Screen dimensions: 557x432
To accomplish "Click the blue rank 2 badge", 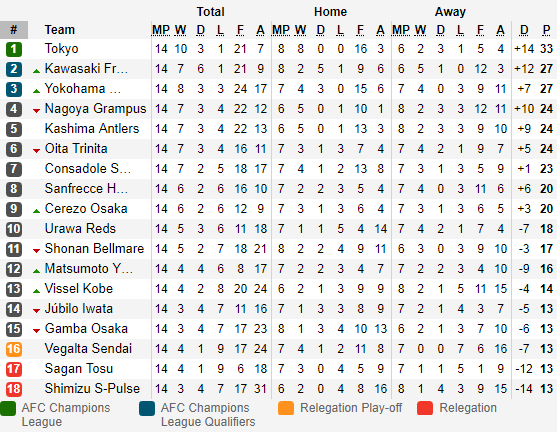I will 14,69.
